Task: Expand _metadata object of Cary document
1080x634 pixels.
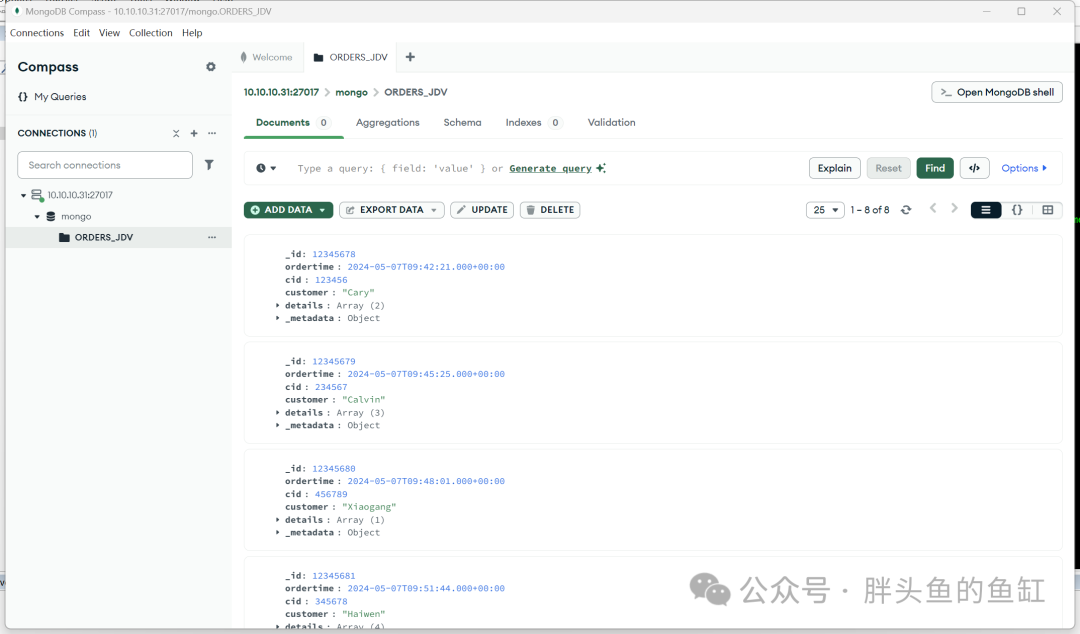Action: [278, 318]
